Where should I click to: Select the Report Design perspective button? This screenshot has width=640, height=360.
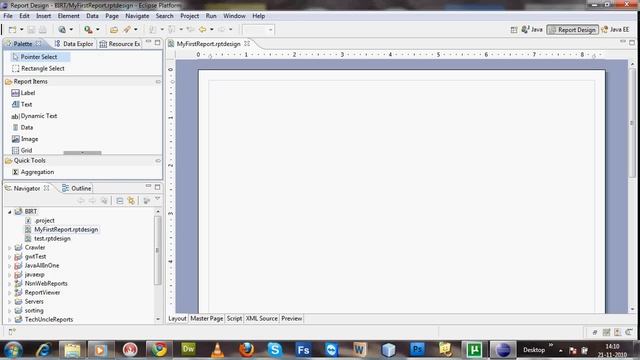pos(573,30)
